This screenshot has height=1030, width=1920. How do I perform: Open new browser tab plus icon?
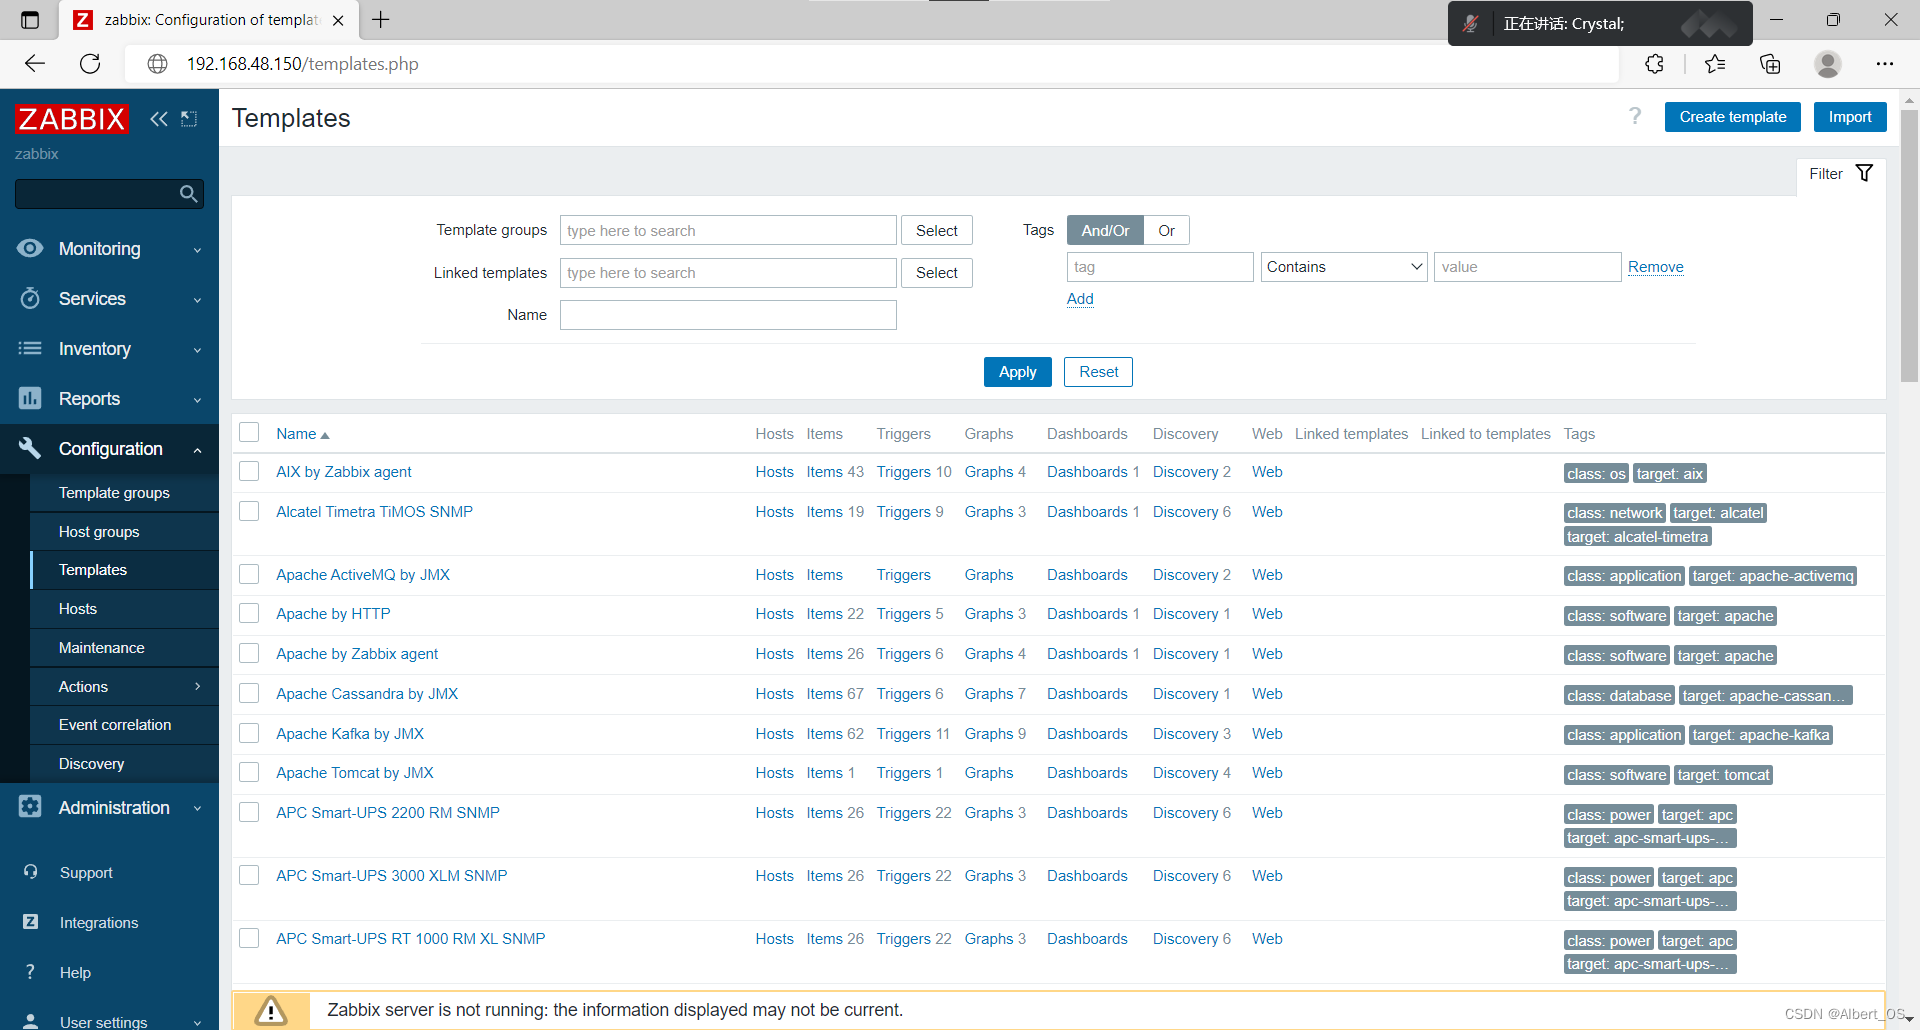[x=381, y=20]
